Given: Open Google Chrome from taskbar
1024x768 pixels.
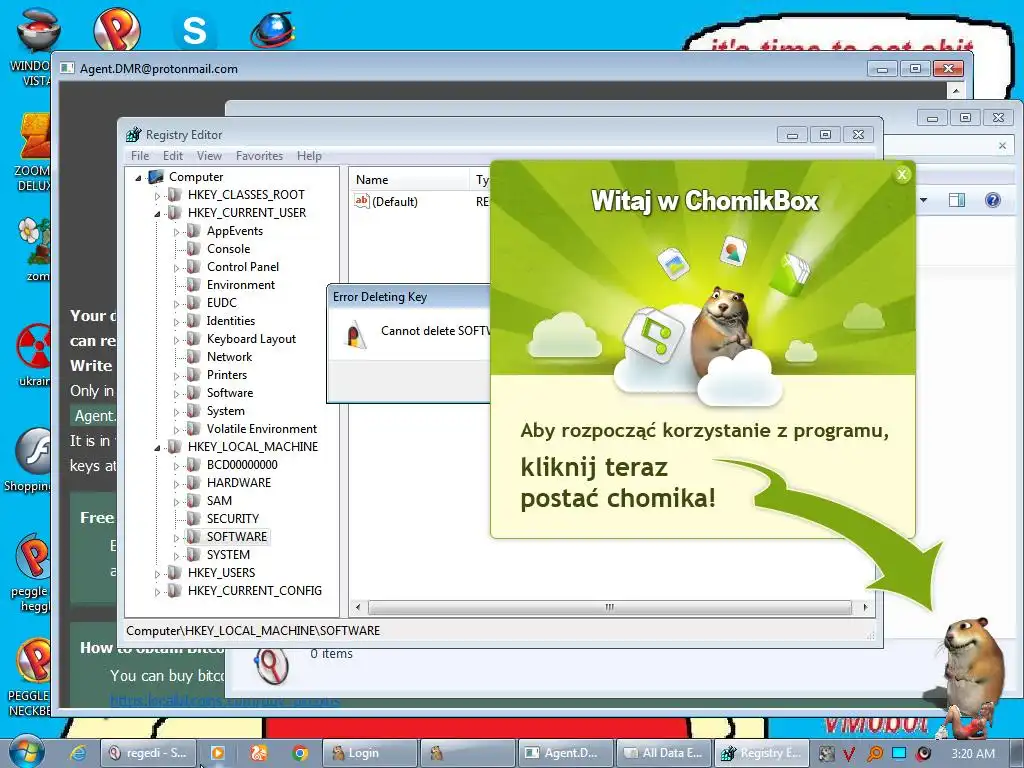Looking at the screenshot, I should point(300,753).
